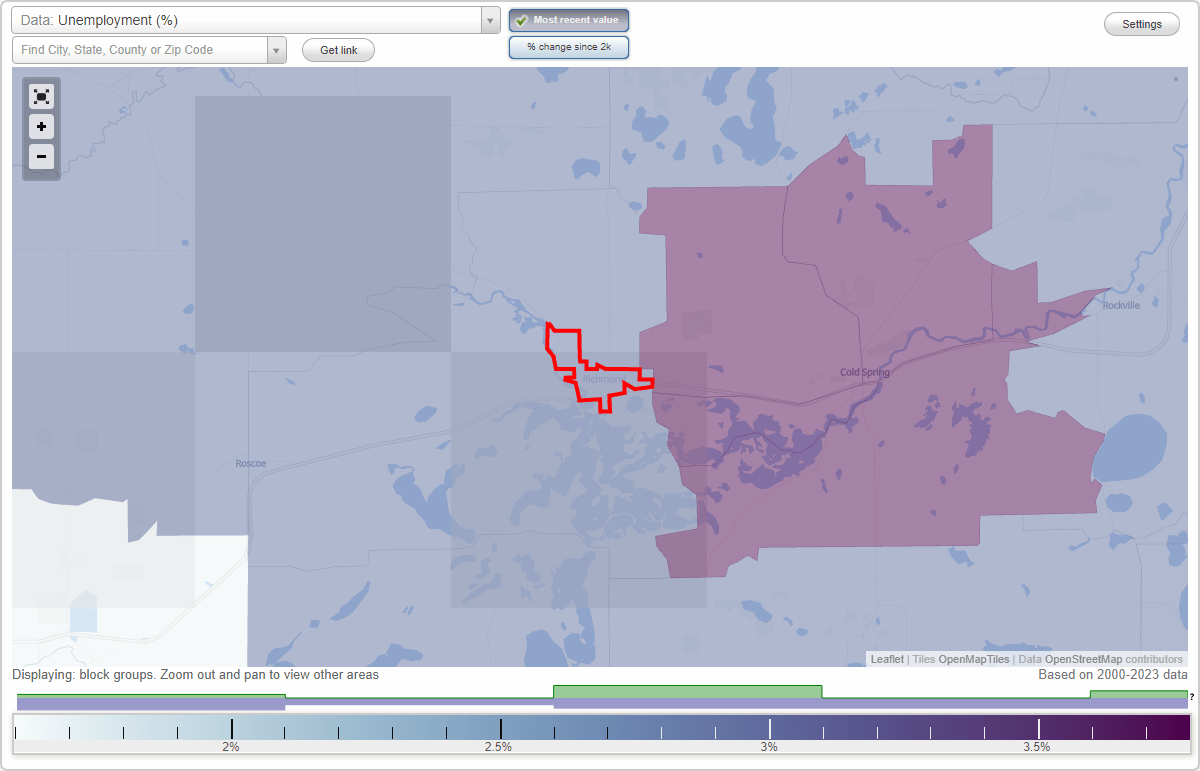Click the Find City input field
Viewport: 1200px width, 771px height.
(x=140, y=49)
